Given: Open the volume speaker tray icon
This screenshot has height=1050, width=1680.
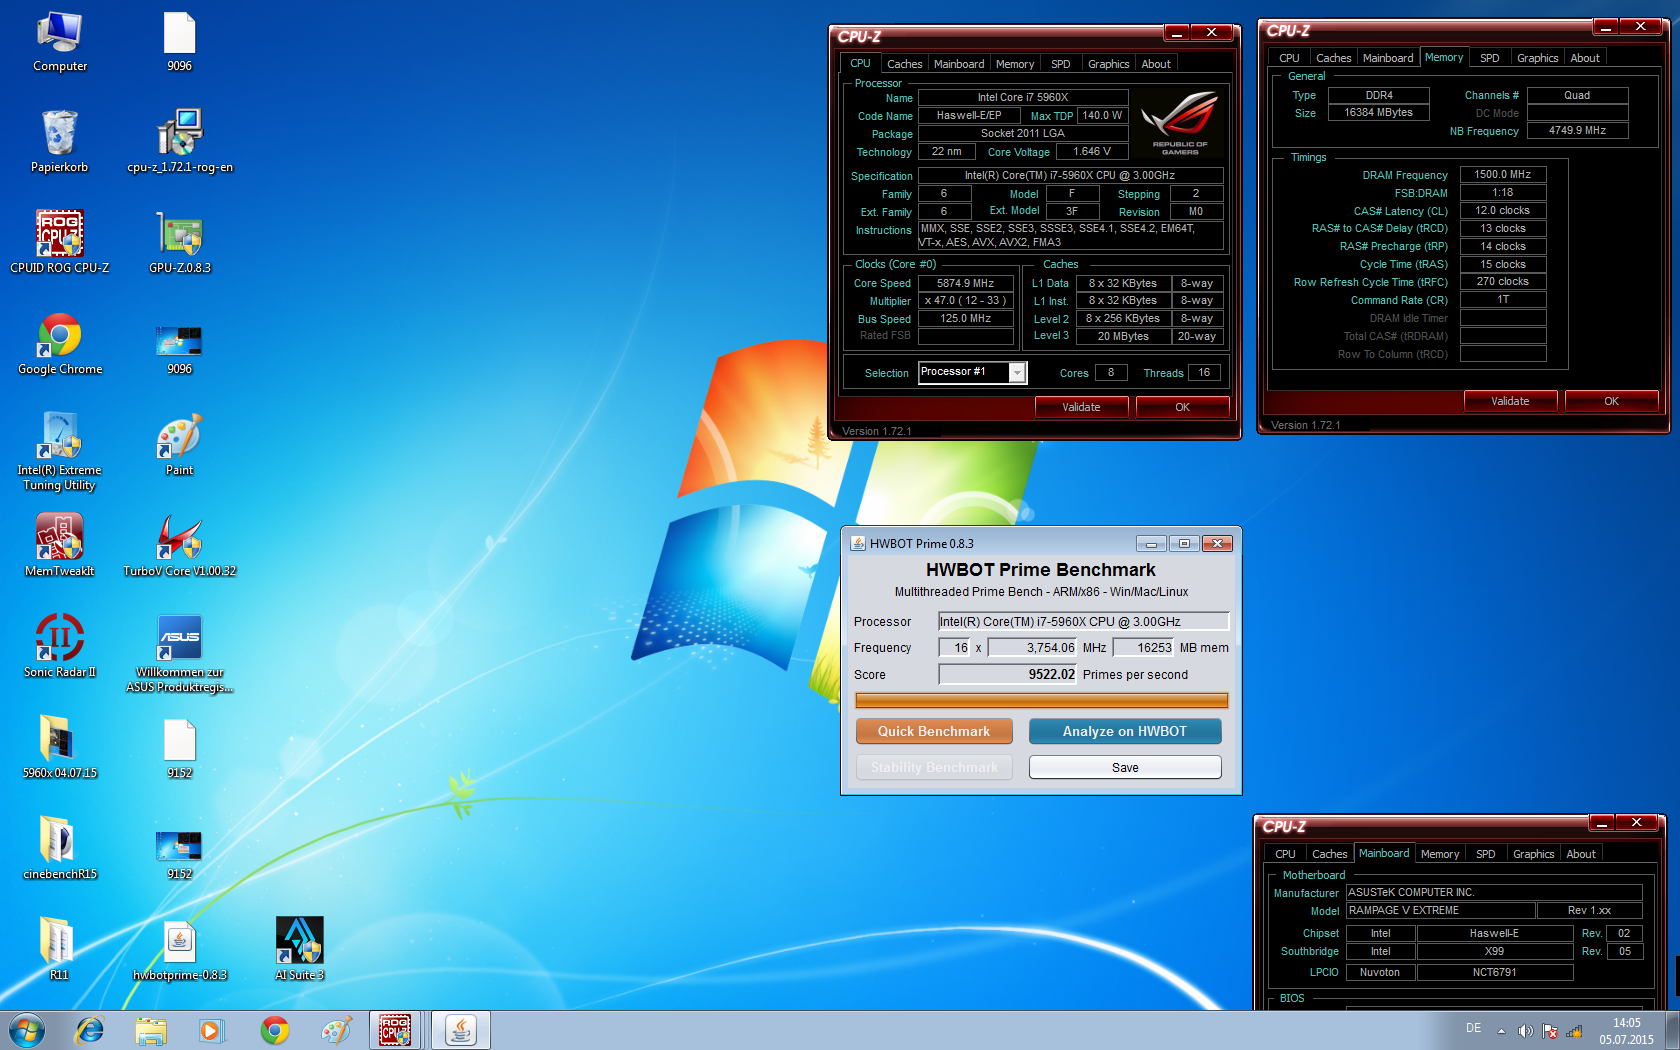Looking at the screenshot, I should [1525, 1031].
